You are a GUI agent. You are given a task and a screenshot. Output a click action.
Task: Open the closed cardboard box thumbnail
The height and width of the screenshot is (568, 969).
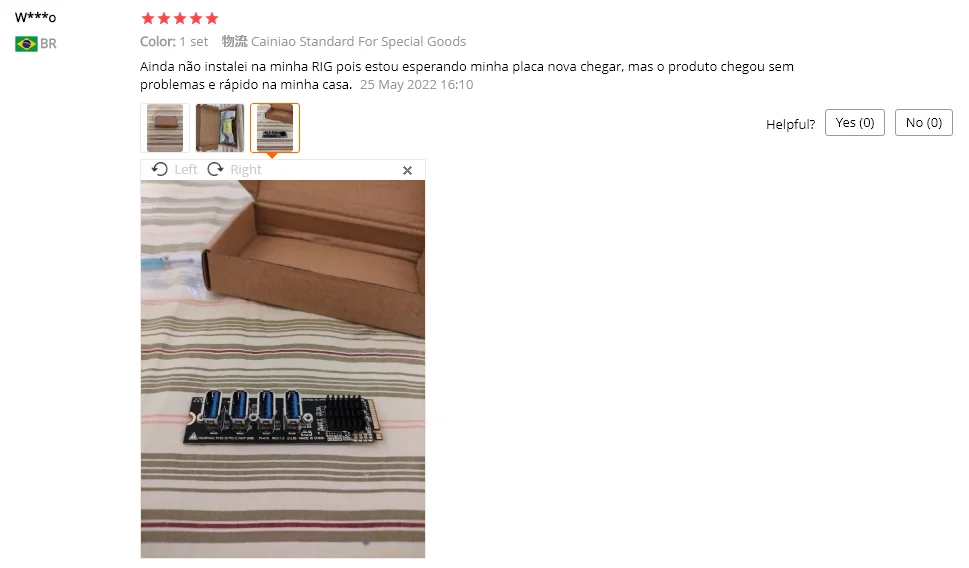(x=164, y=128)
